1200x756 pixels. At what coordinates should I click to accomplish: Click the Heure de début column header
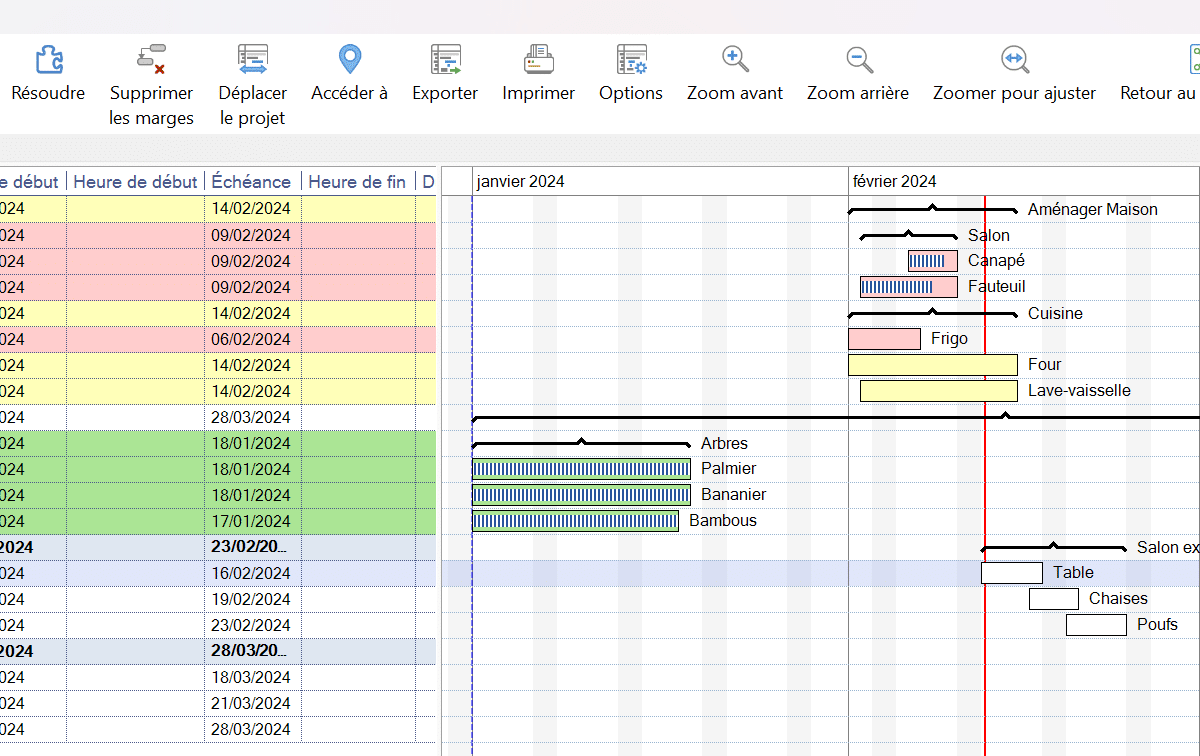coord(135,181)
